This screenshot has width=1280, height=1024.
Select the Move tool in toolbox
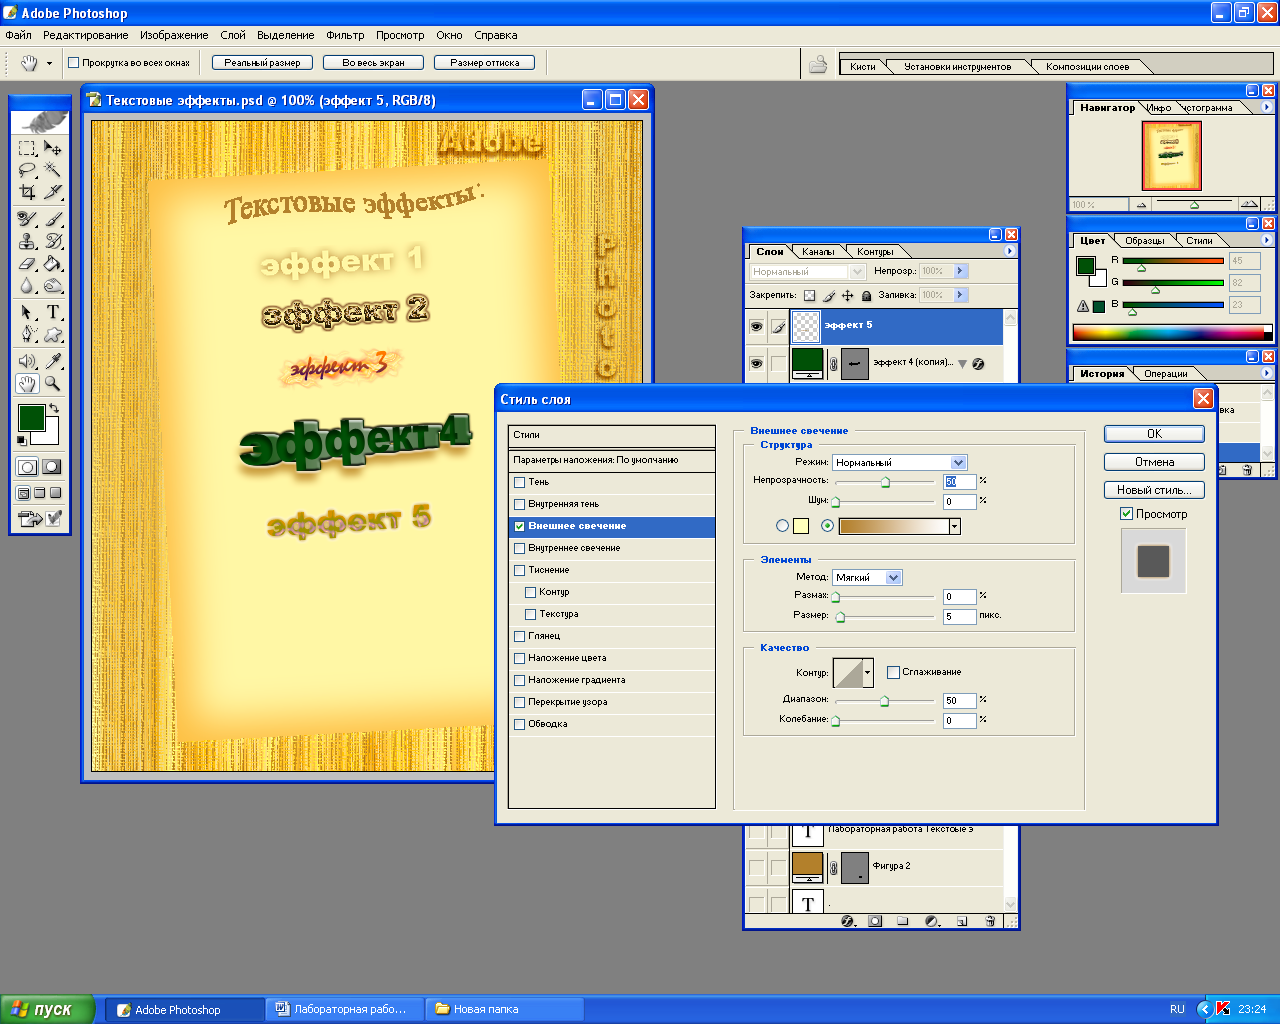coord(53,148)
